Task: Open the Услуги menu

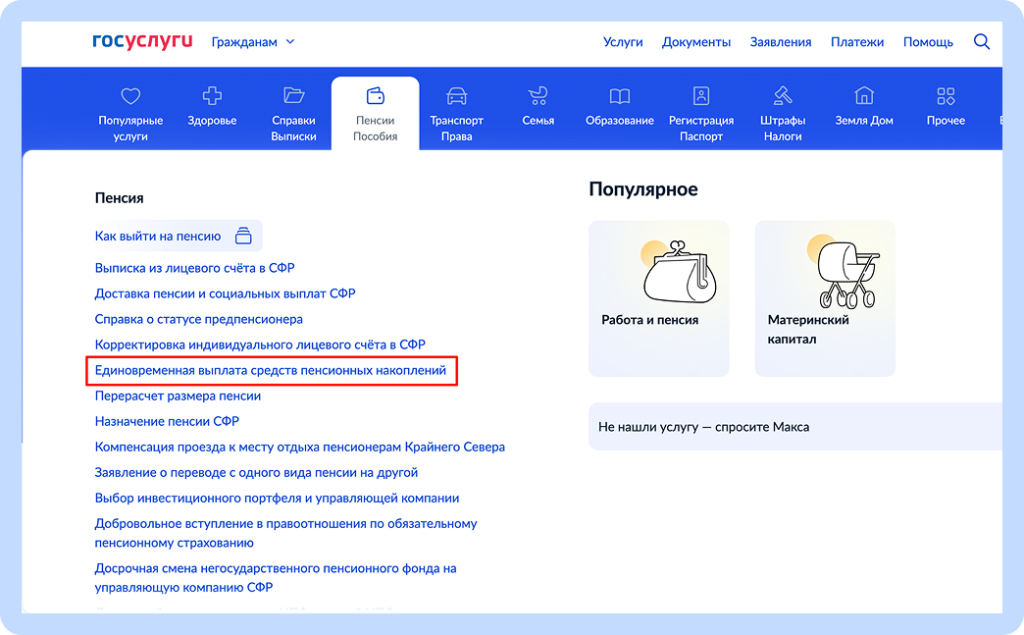Action: 623,42
